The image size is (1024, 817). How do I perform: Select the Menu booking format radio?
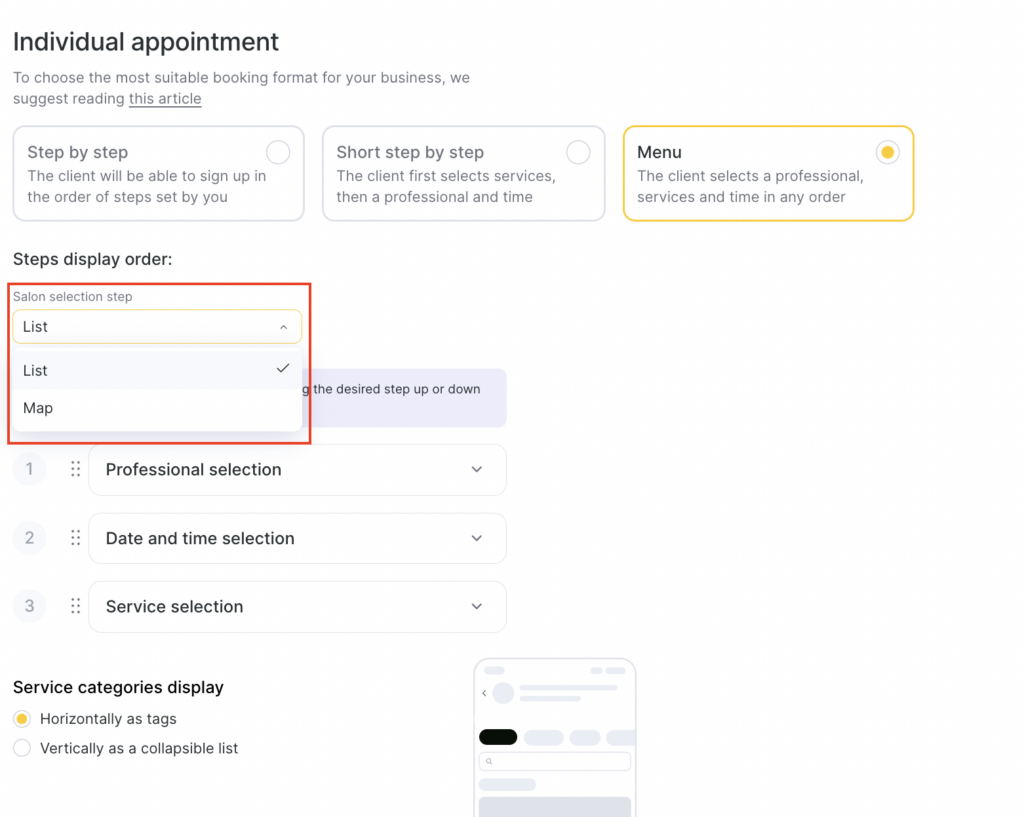point(886,152)
